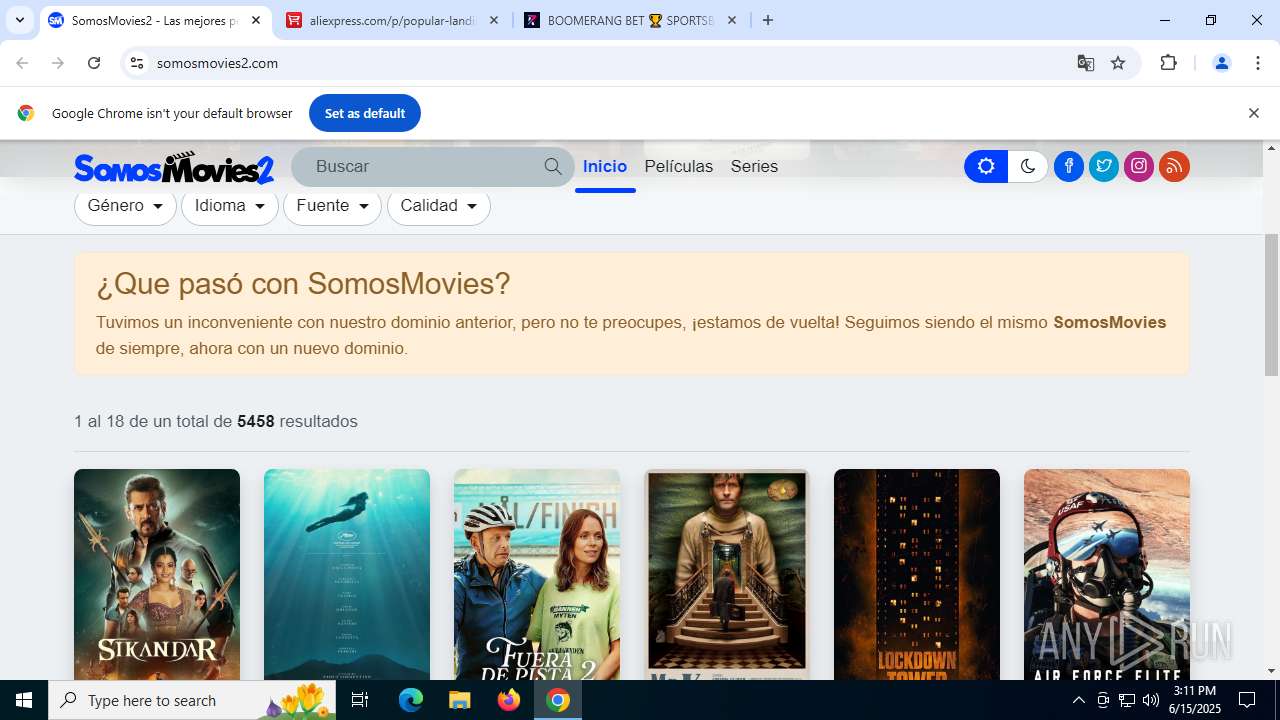This screenshot has width=1280, height=720.
Task: Launch Microsoft Edge from taskbar
Action: tap(411, 700)
